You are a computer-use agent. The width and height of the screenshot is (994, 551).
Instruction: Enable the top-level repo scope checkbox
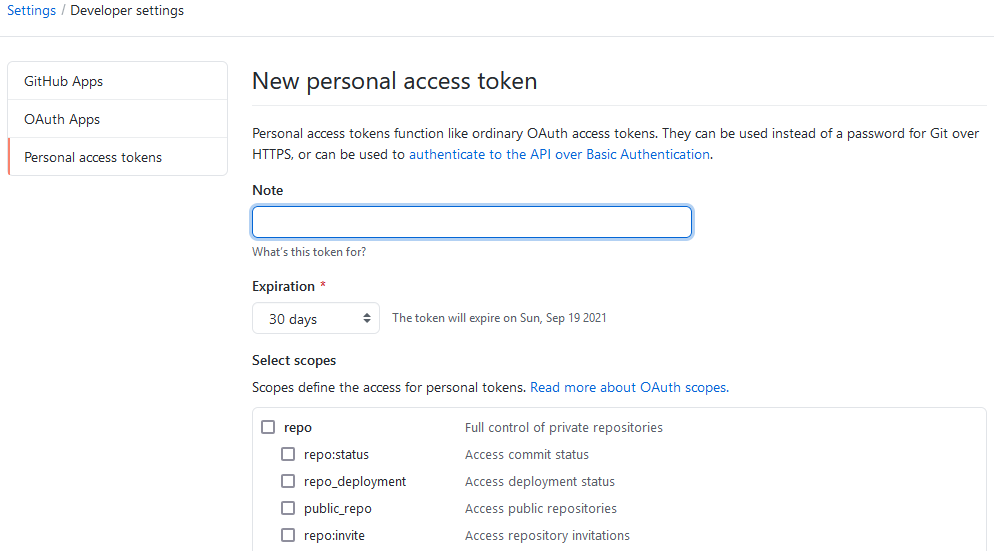(x=268, y=427)
